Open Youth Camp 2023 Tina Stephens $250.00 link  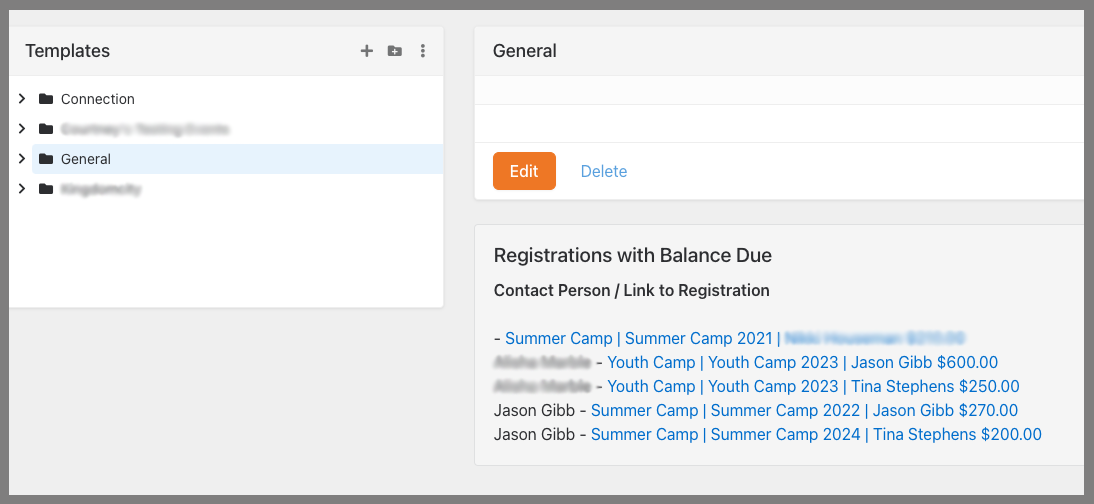point(813,386)
